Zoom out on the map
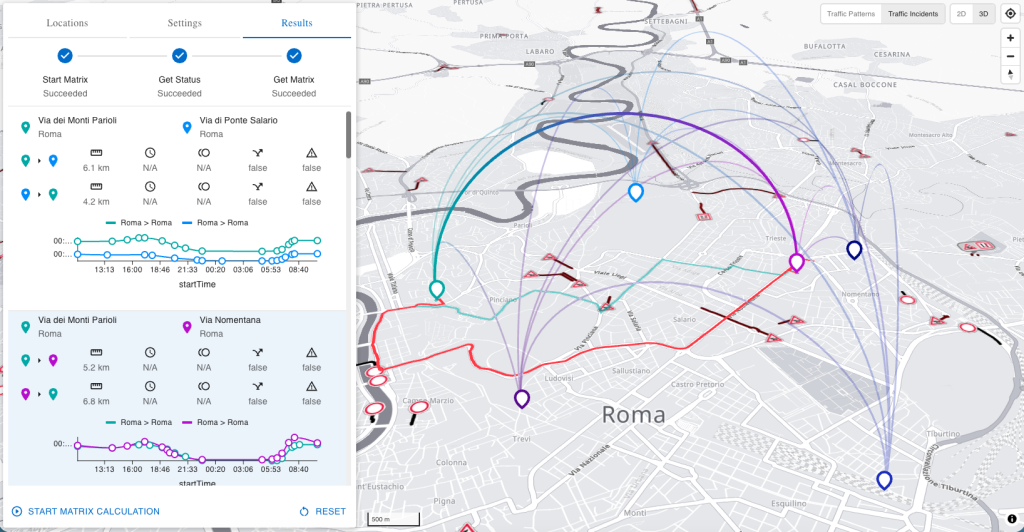Viewport: 1024px width, 532px height. 1010,56
